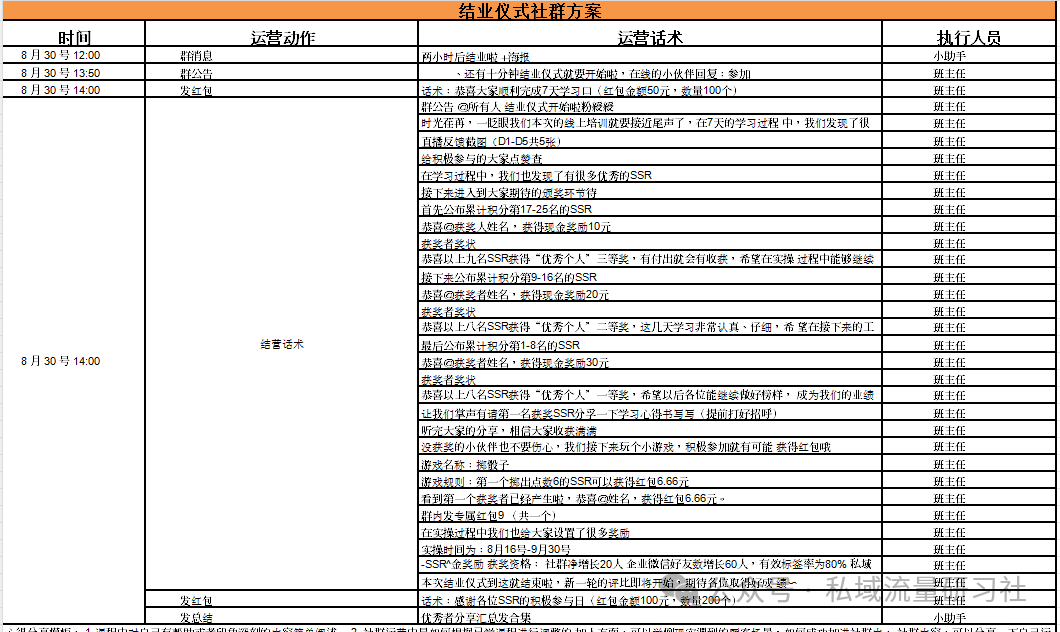Click the cell "给积极参与的大家点赞查"
Viewport: 1060px width, 632px height.
[650, 158]
